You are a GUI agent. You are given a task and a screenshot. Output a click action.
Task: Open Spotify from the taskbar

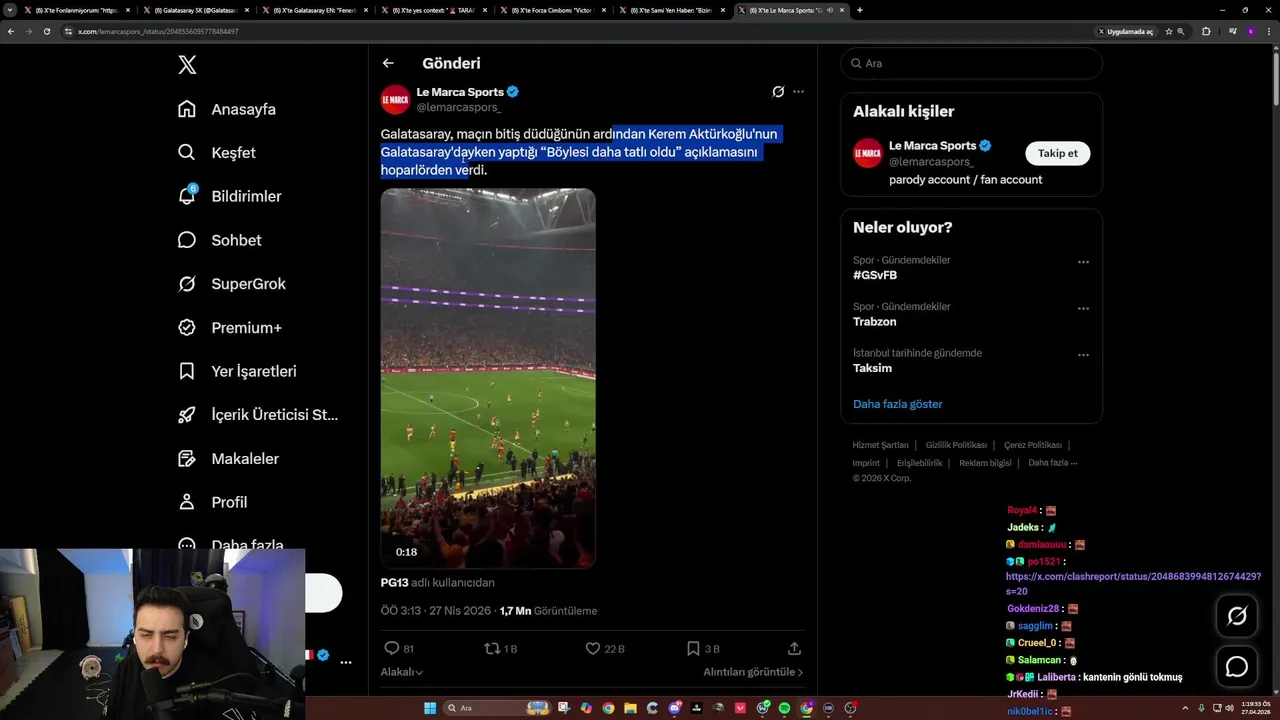point(784,708)
